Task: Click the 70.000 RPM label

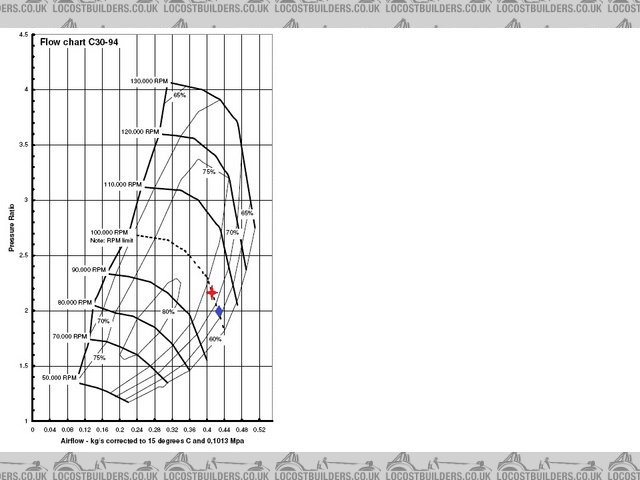Action: click(x=70, y=337)
